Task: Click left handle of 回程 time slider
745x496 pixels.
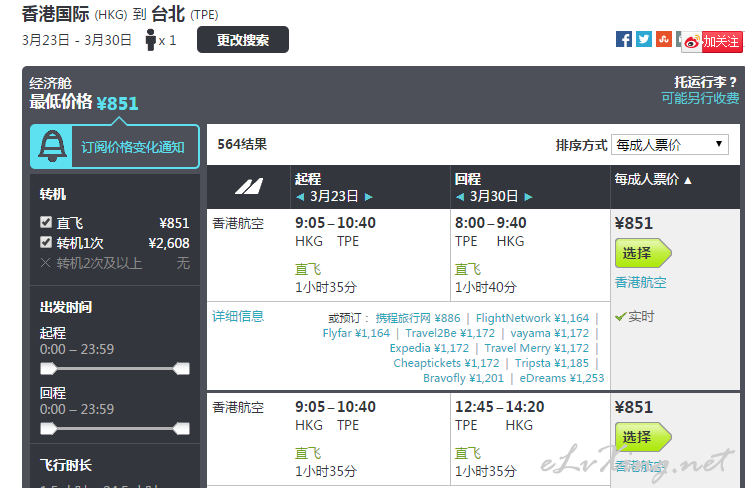Action: [x=48, y=429]
